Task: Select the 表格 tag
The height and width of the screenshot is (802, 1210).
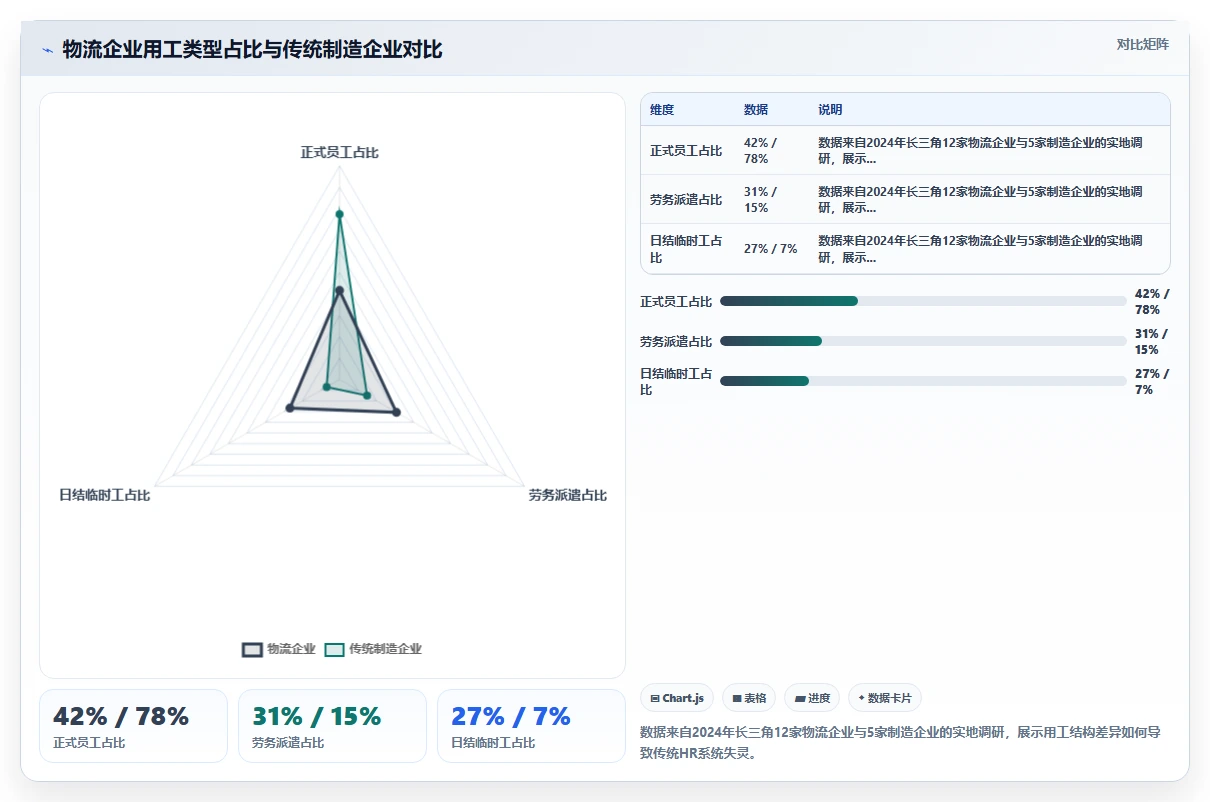Action: 749,698
